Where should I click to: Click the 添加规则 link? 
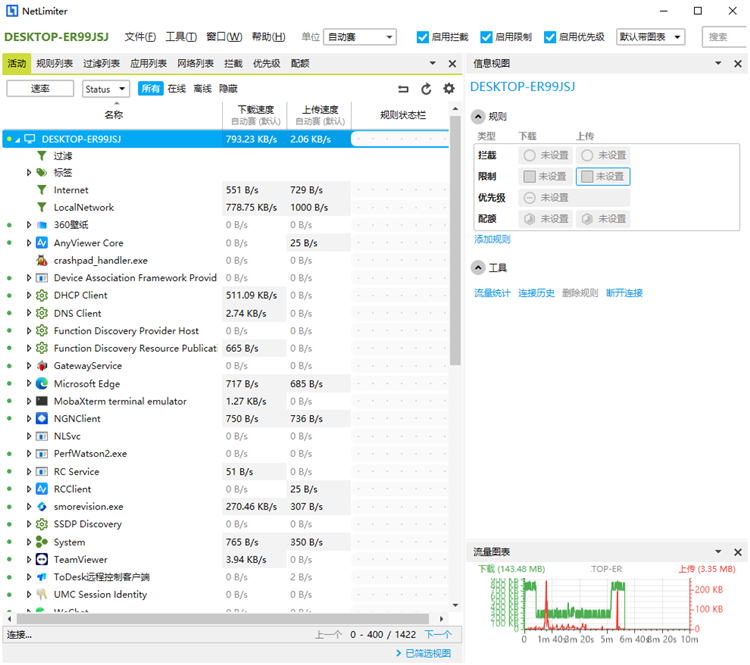[492, 239]
